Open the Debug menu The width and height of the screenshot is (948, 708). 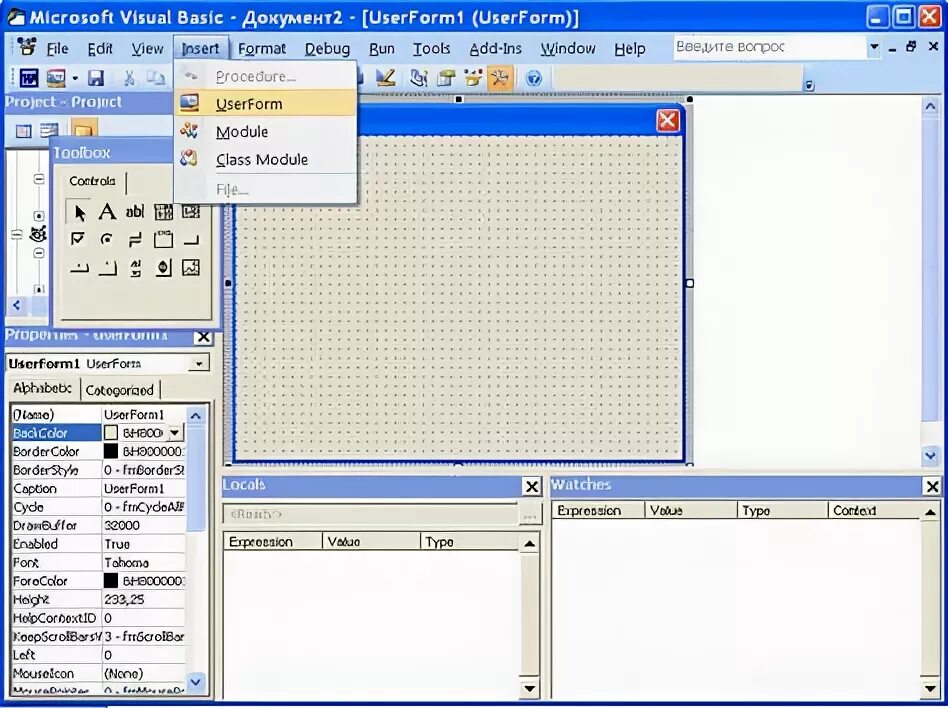pos(327,48)
